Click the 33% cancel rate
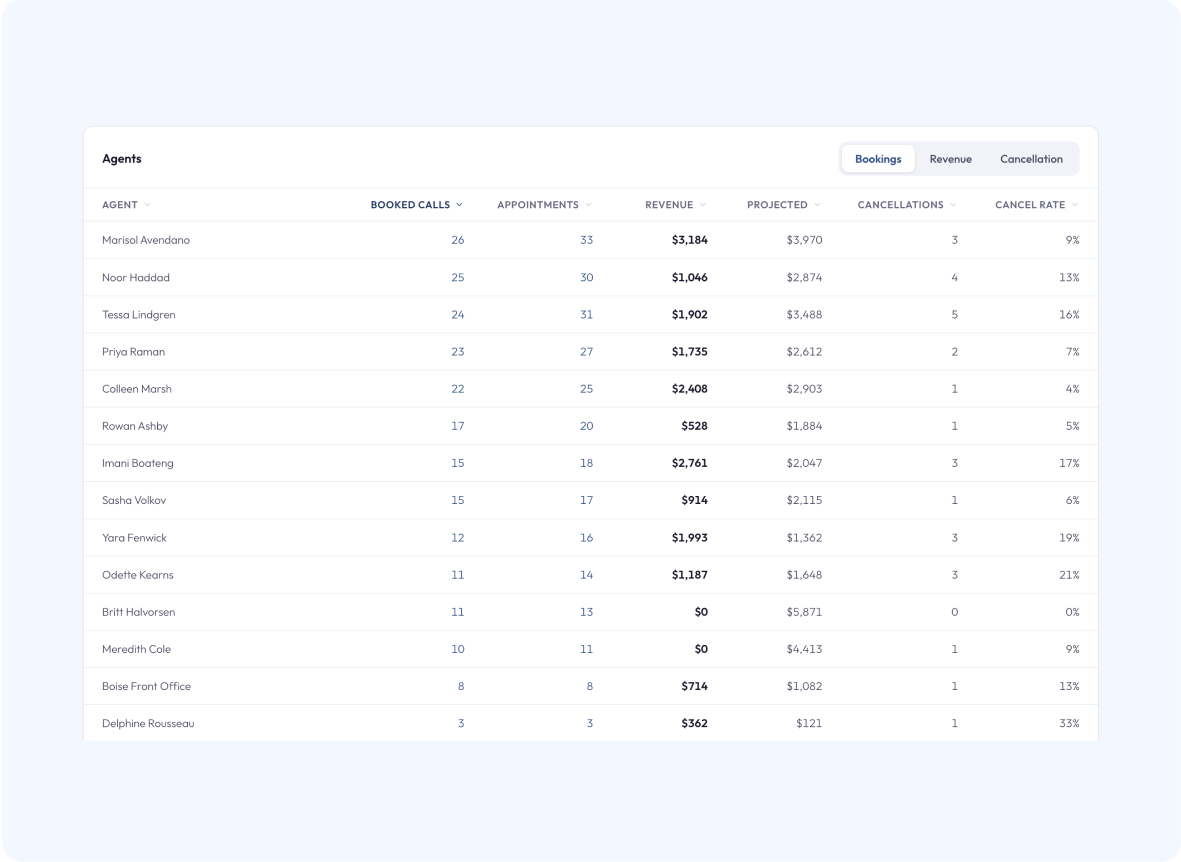This screenshot has width=1181, height=862. 1069,723
